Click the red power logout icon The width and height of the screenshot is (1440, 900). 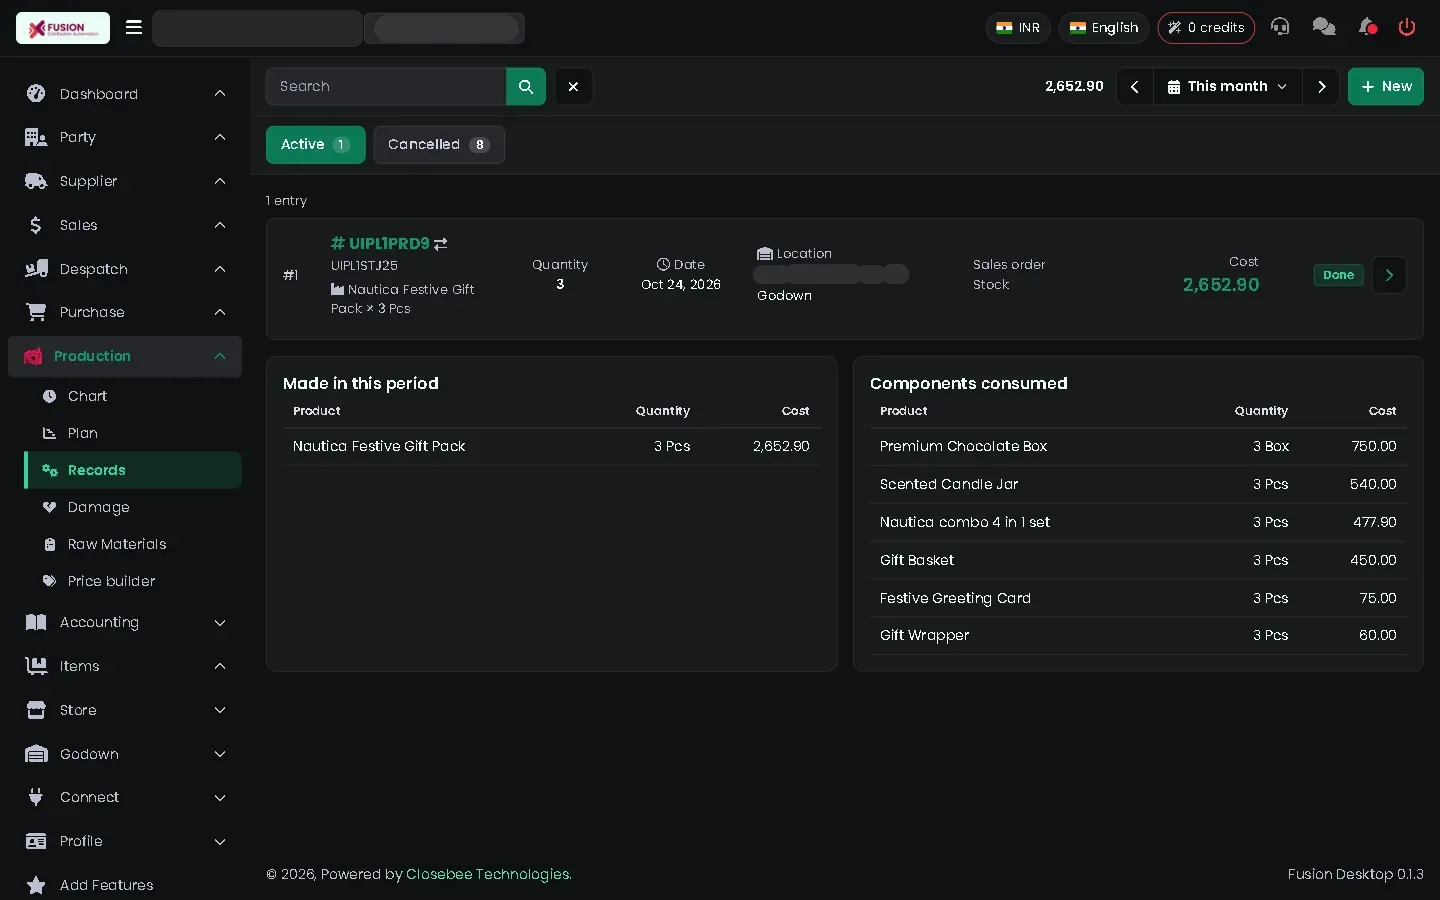pyautogui.click(x=1407, y=27)
